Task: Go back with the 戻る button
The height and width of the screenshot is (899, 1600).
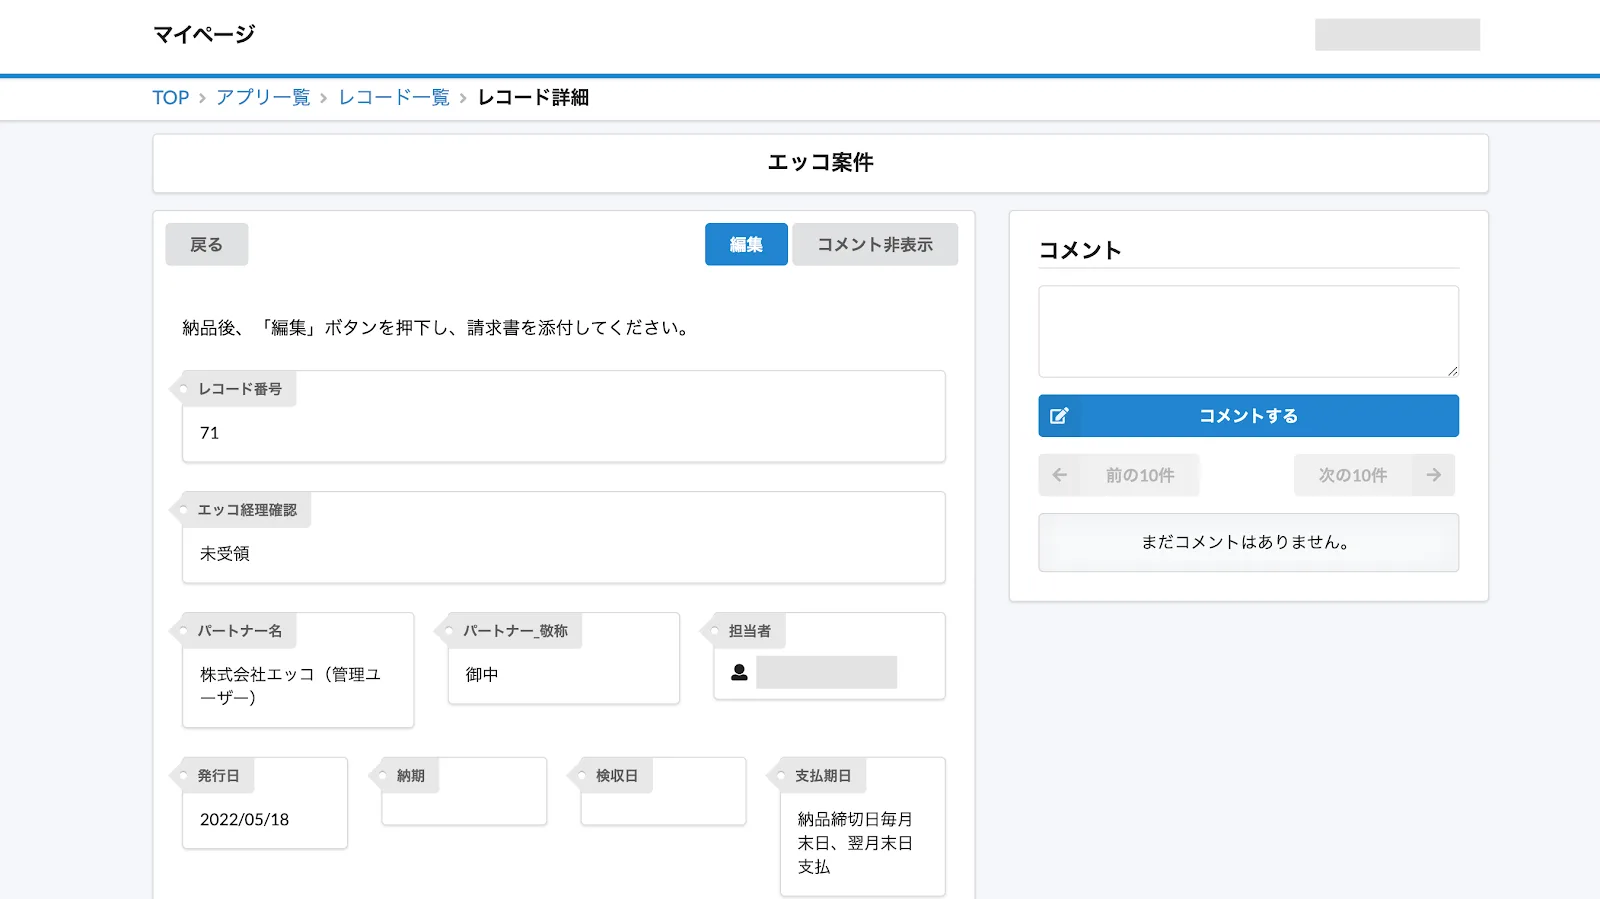Action: 207,244
